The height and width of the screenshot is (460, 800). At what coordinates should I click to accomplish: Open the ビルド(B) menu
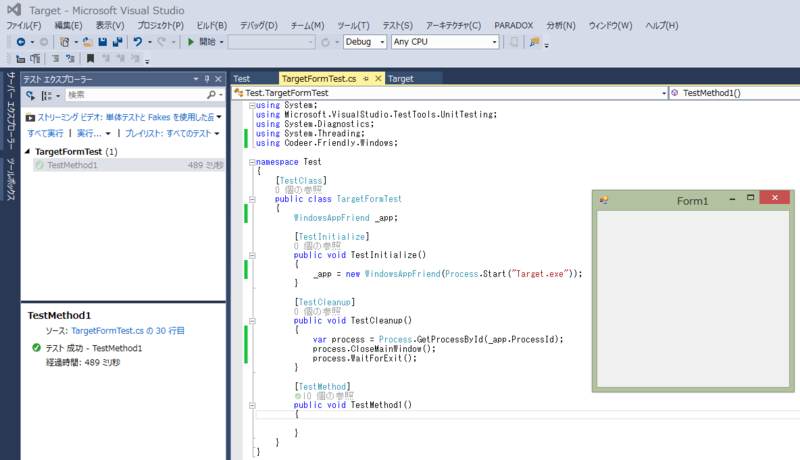pyautogui.click(x=212, y=25)
